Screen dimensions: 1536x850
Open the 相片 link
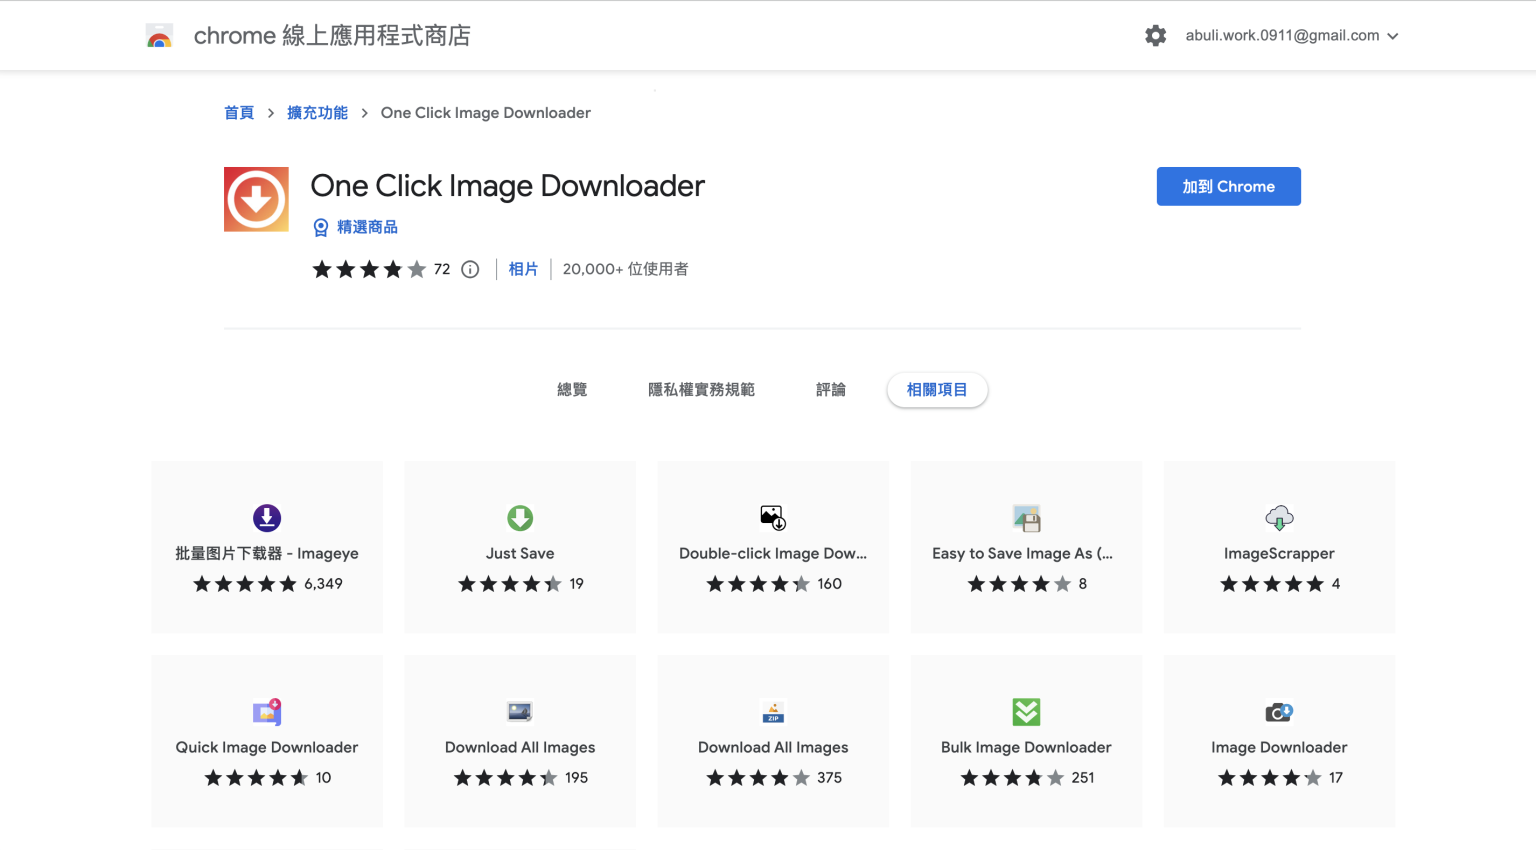click(523, 268)
